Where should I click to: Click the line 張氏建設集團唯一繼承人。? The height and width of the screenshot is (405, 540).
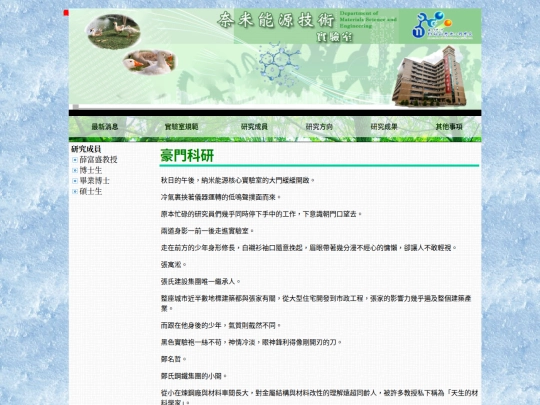coord(201,281)
